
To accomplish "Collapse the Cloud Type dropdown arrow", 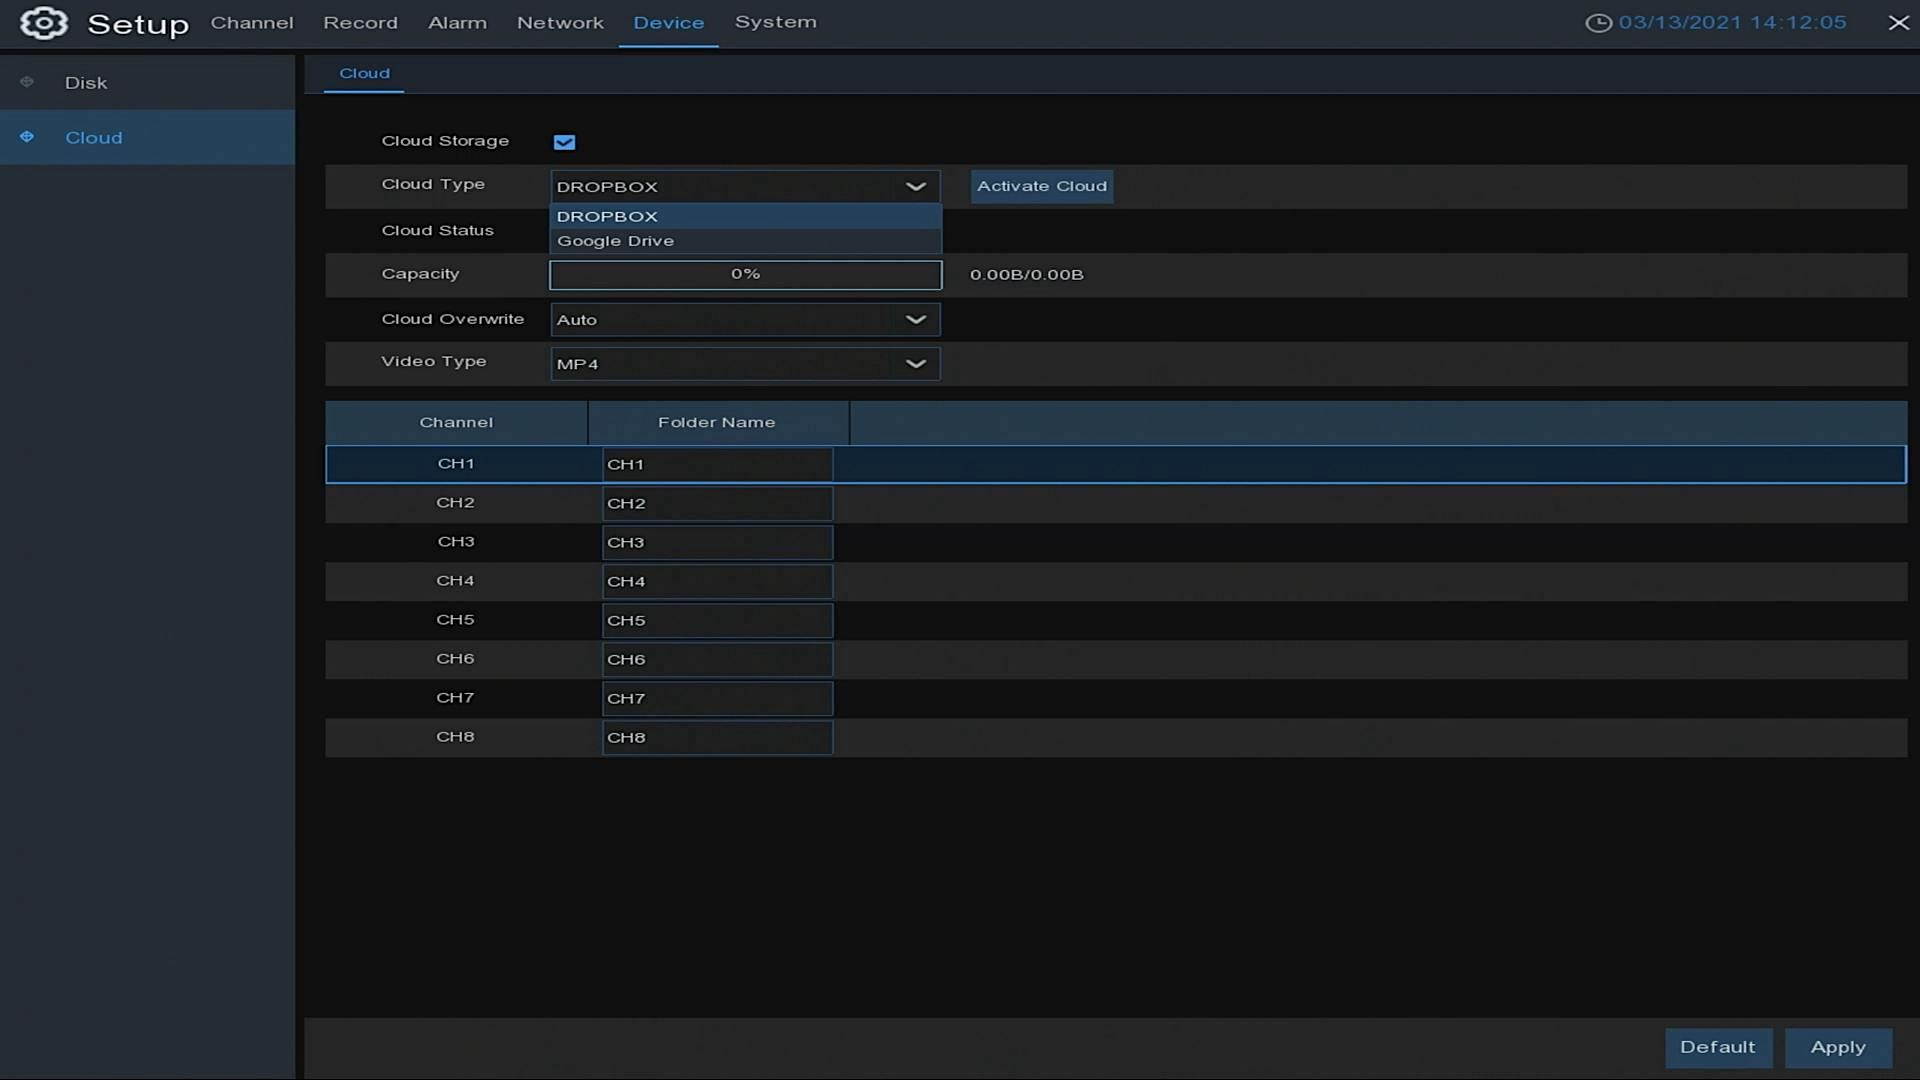I will coord(915,187).
